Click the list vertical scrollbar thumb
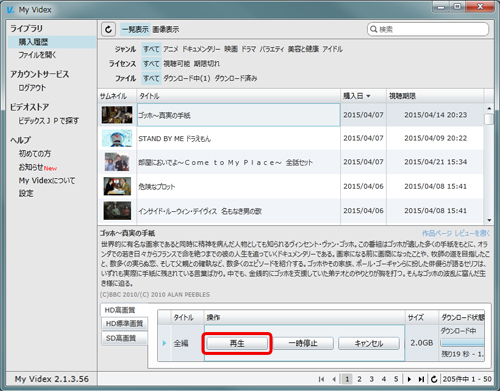Viewport: 500px width, 391px height. click(x=489, y=119)
